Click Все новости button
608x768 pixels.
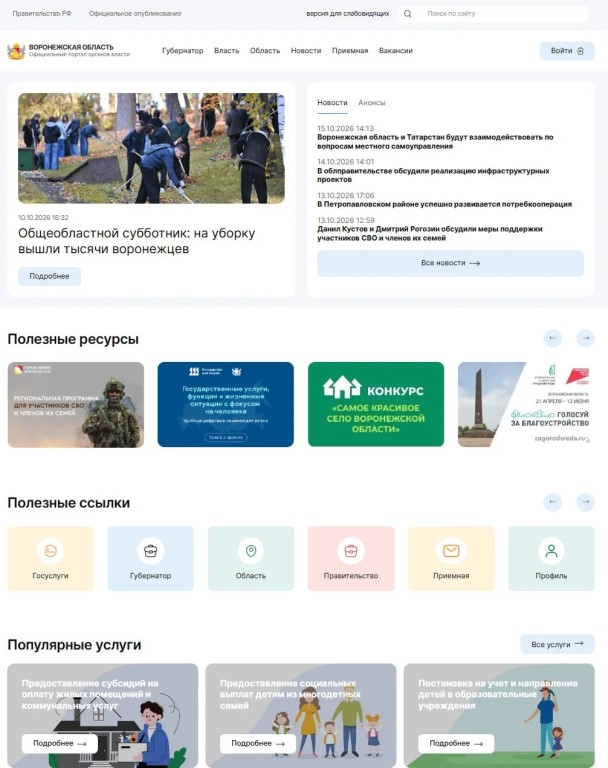450,263
